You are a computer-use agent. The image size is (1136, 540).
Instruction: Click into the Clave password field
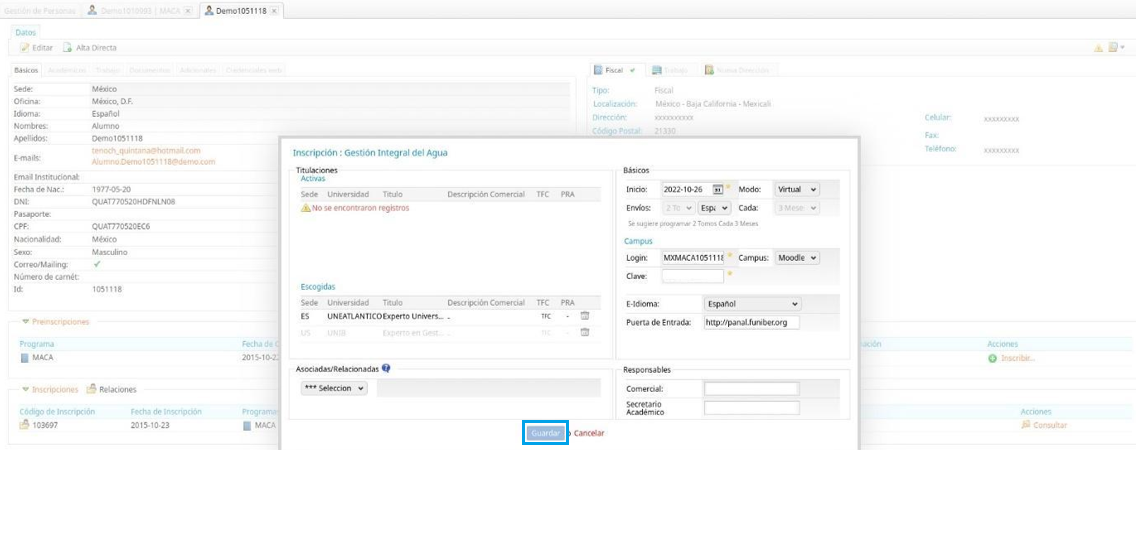692,276
